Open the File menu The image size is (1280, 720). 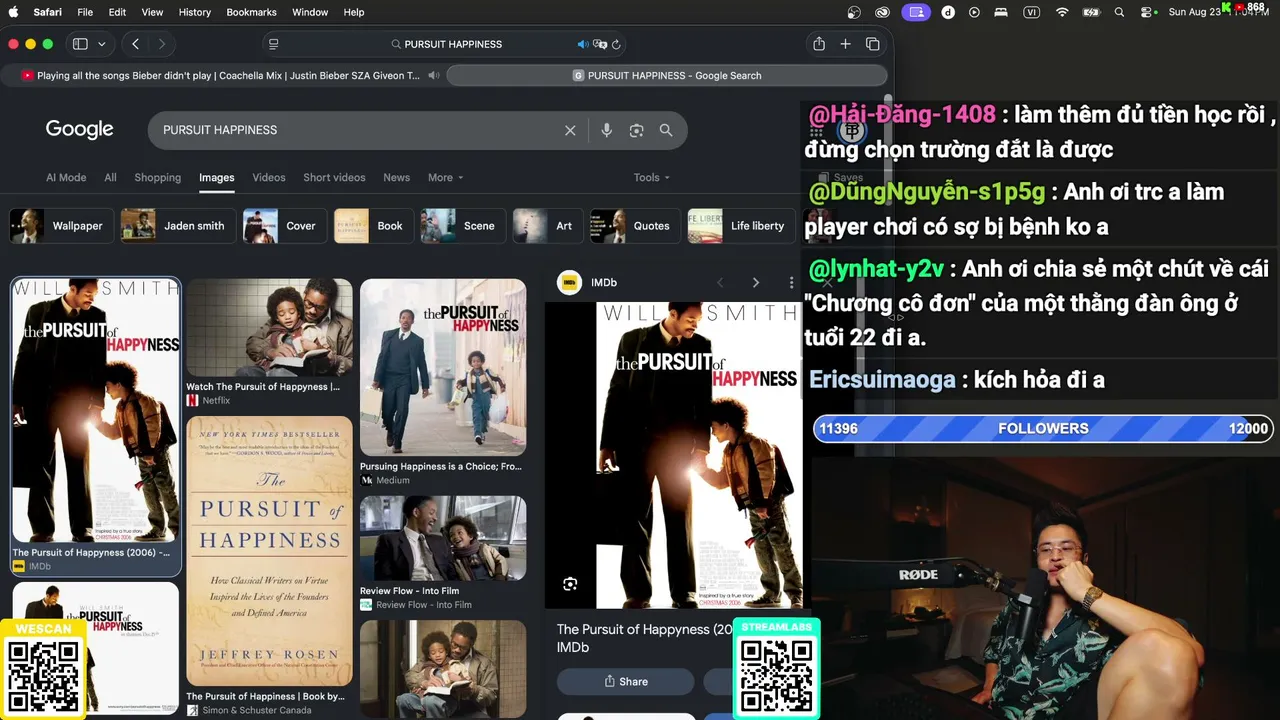coord(85,12)
